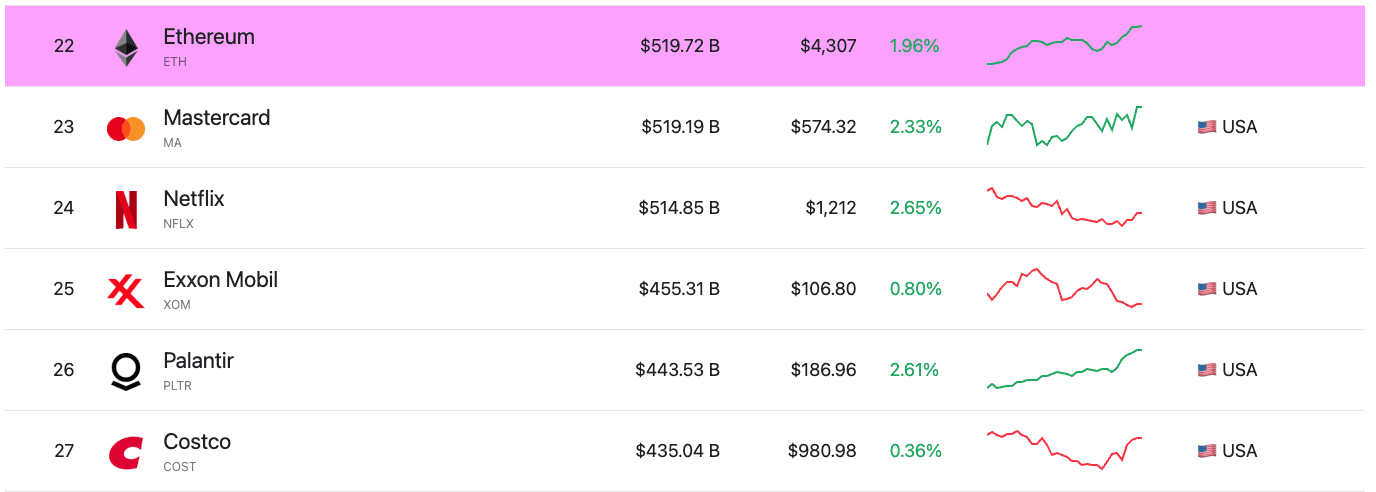Open the Ethereum company name link
The width and height of the screenshot is (1376, 492).
[x=209, y=37]
